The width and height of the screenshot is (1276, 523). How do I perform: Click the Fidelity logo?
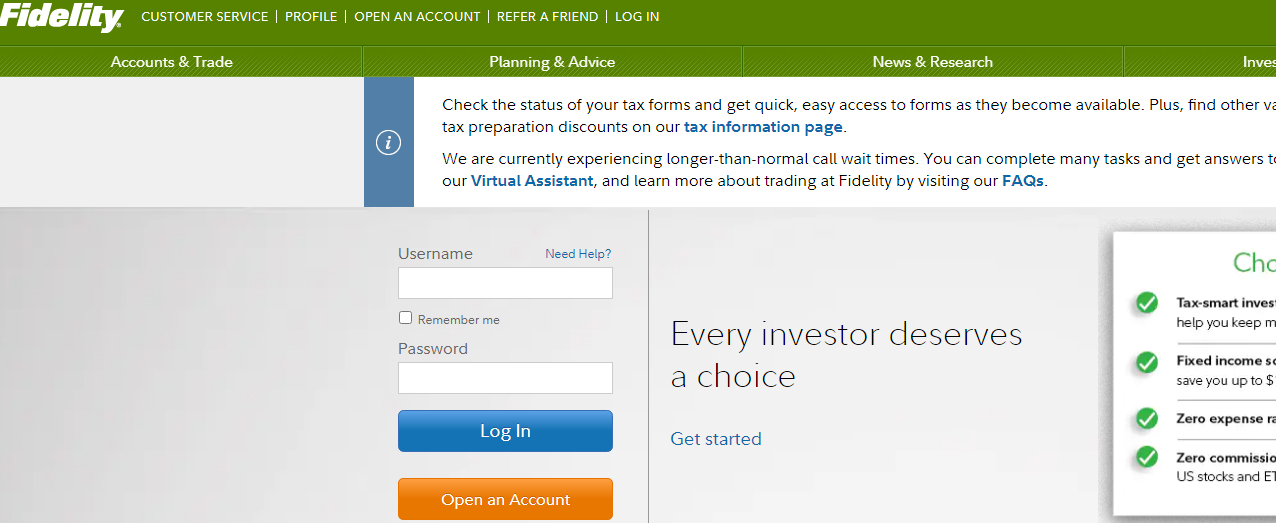(x=62, y=17)
